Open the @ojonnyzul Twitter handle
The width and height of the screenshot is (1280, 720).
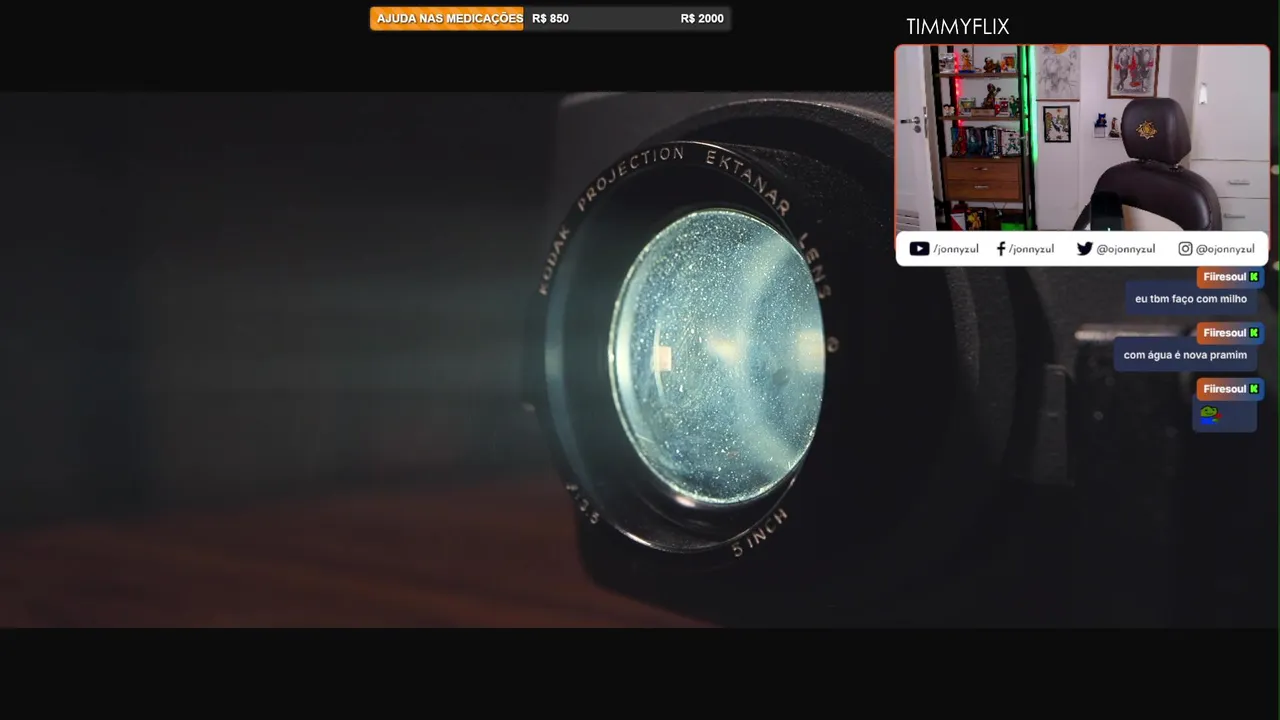(1126, 249)
